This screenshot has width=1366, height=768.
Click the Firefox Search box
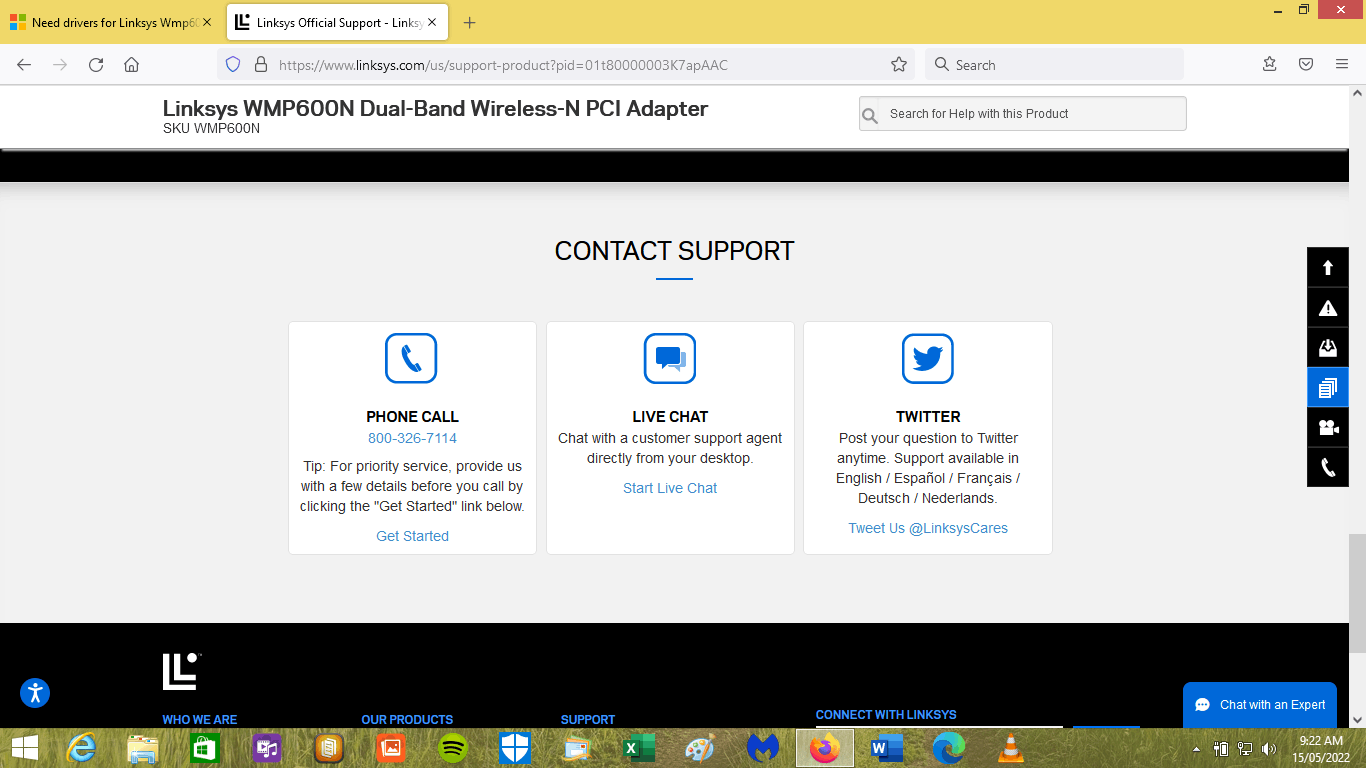click(1054, 65)
